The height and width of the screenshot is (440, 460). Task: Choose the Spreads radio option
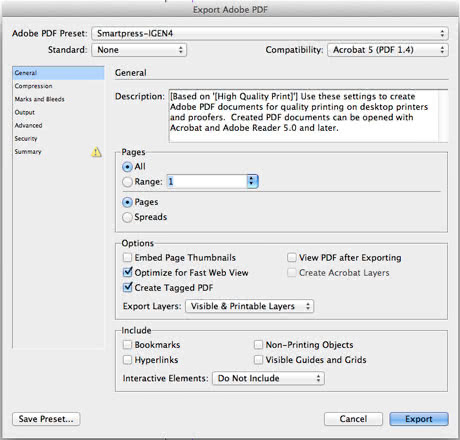(127, 217)
